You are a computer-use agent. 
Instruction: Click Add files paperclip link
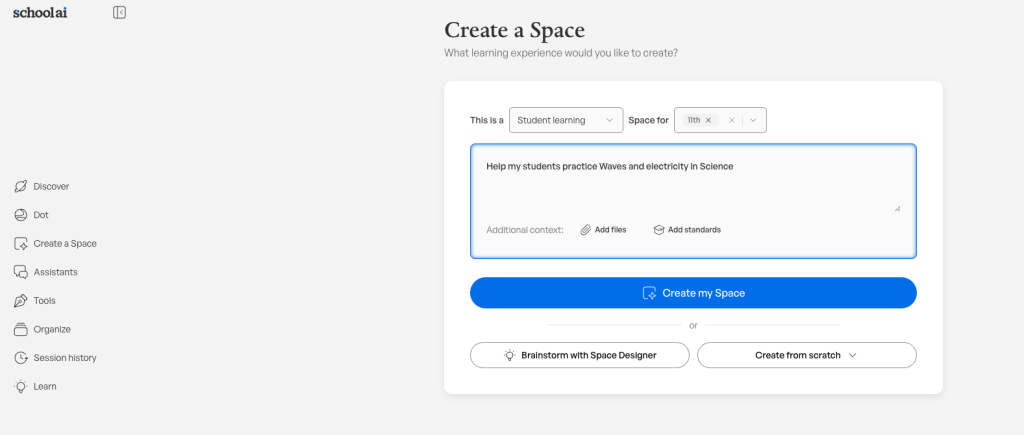tap(603, 230)
